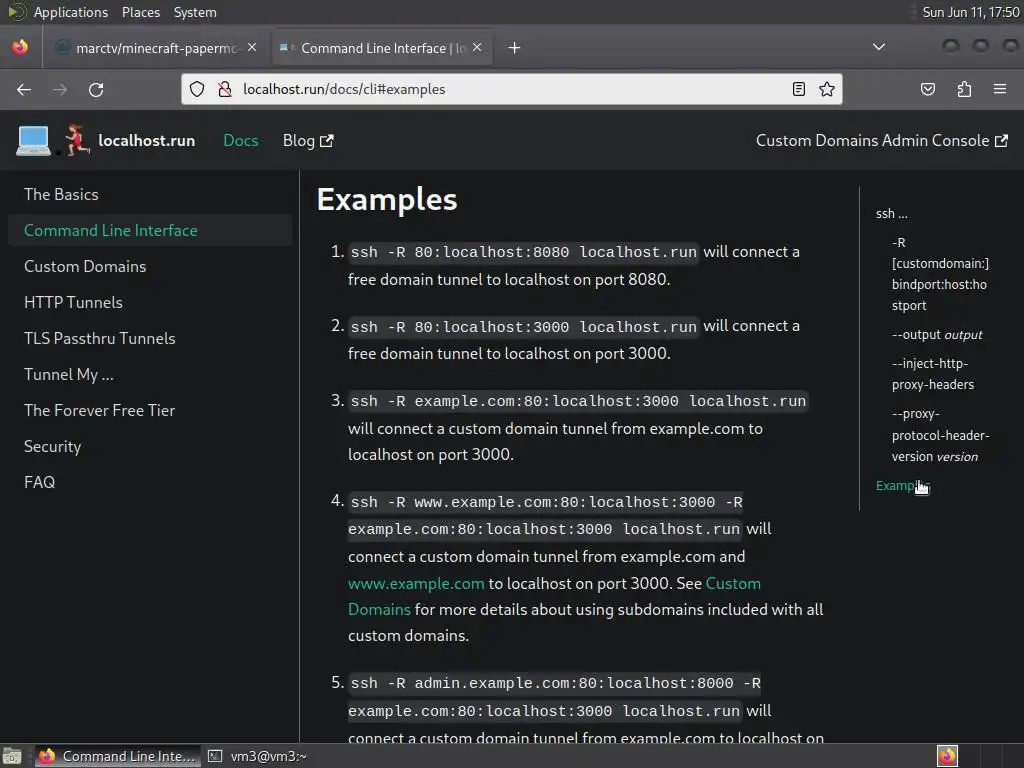Click the clock showing Sun Jun 11, 17:50

[x=970, y=12]
